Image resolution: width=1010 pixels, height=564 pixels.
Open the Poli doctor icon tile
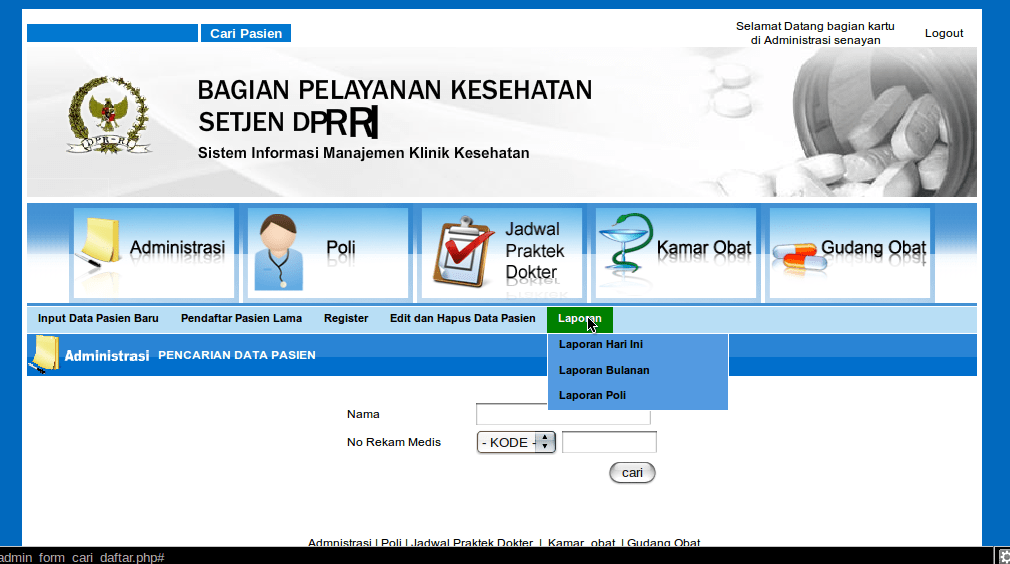pos(328,253)
